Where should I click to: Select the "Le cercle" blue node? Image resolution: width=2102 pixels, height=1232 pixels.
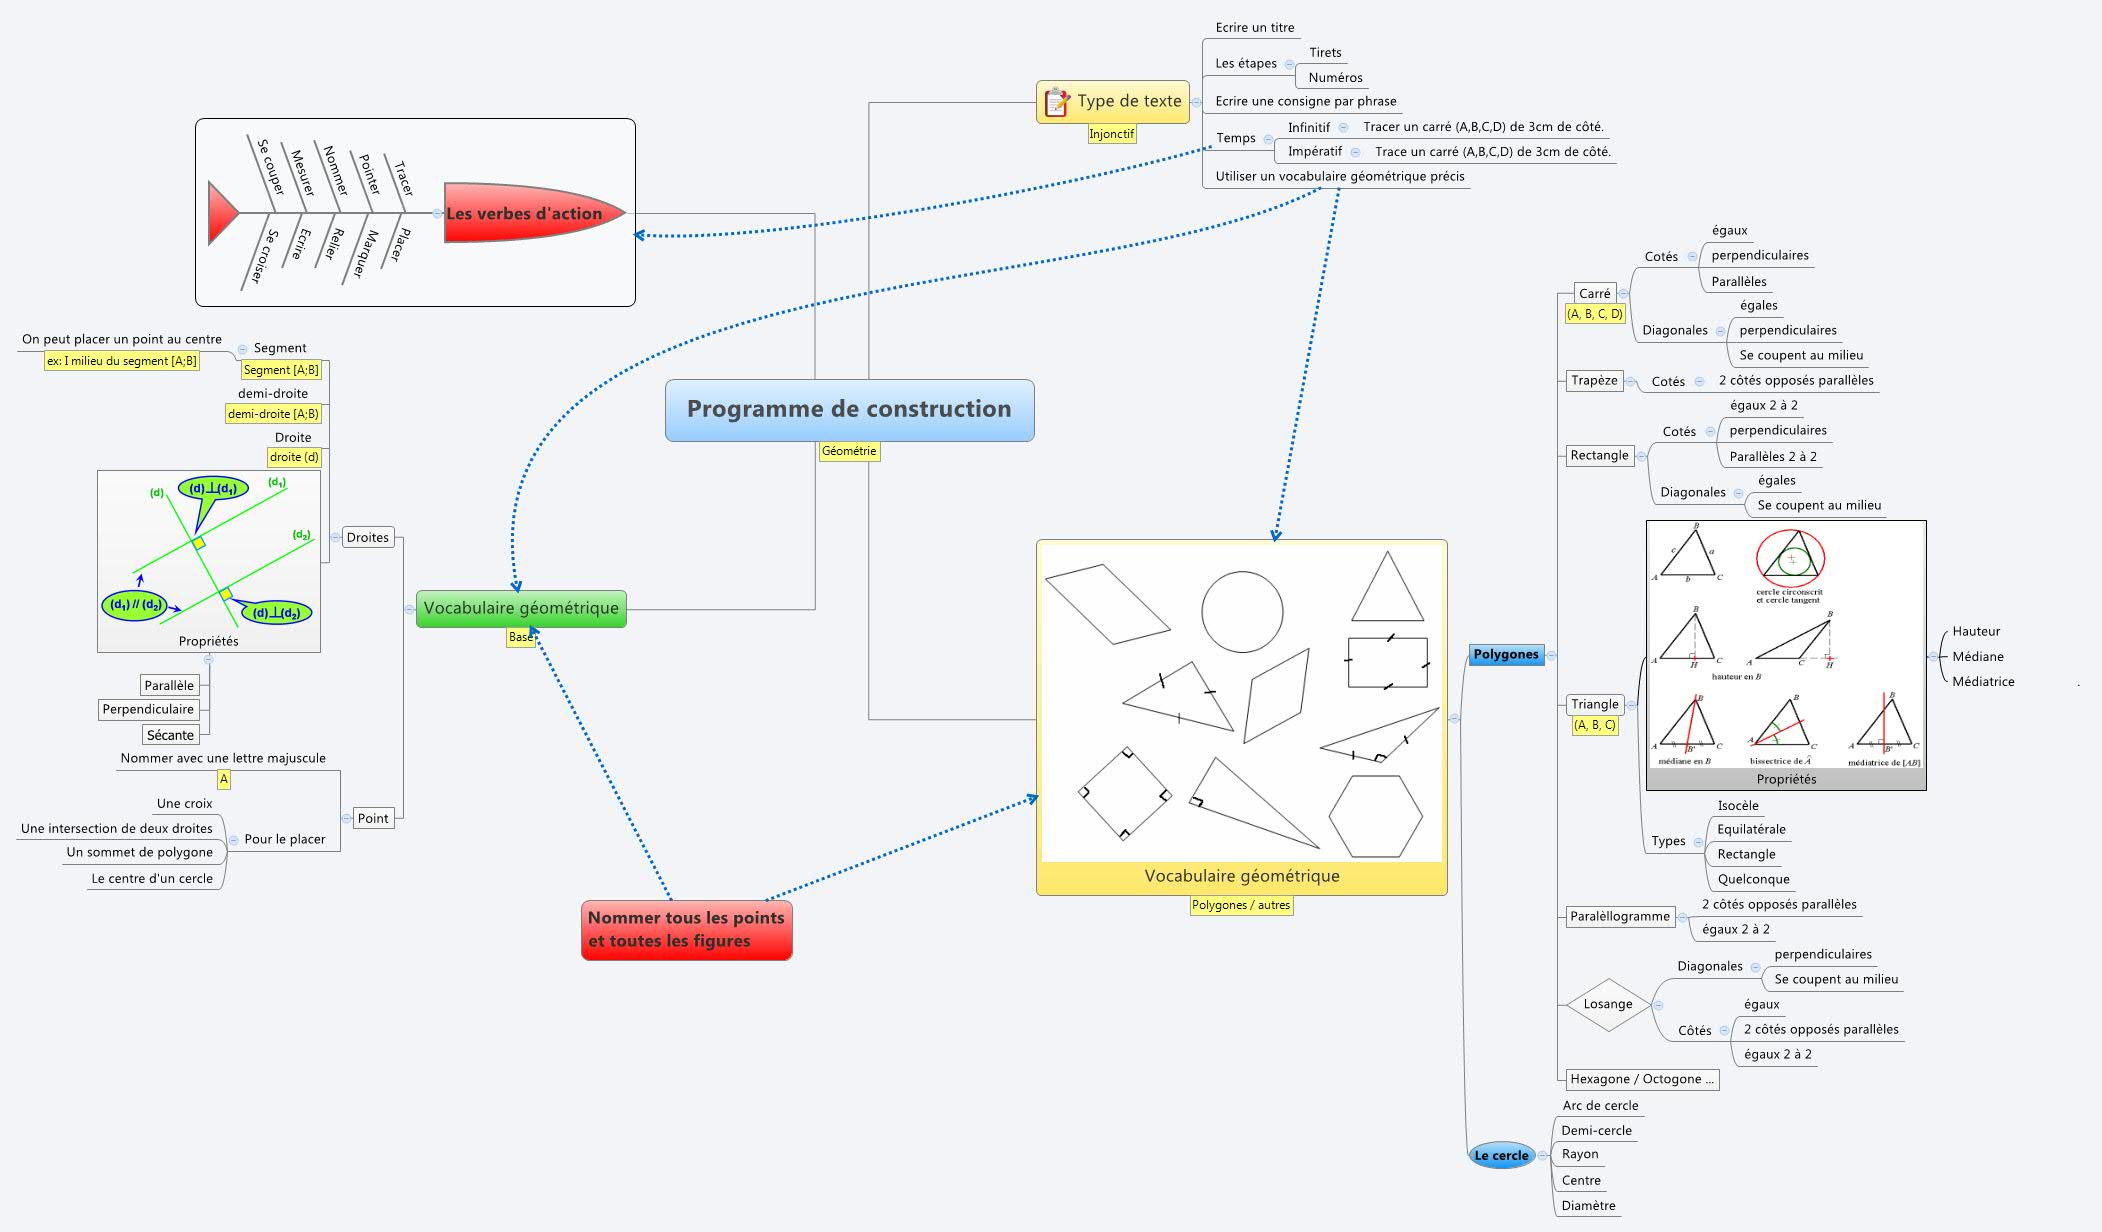[x=1500, y=1155]
